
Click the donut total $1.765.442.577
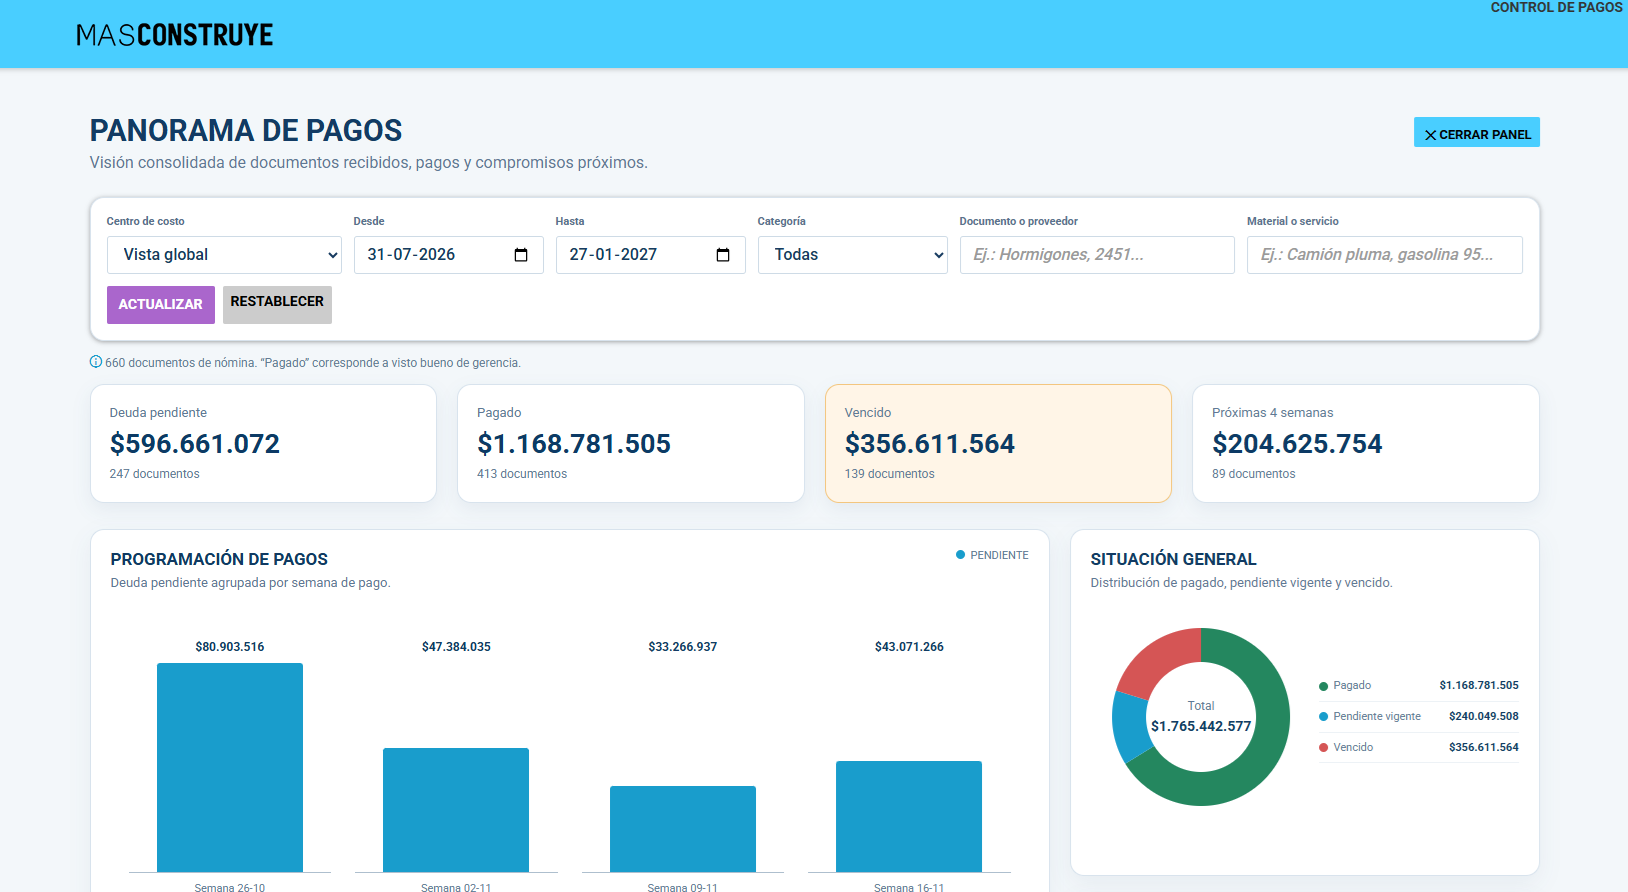pyautogui.click(x=1201, y=726)
